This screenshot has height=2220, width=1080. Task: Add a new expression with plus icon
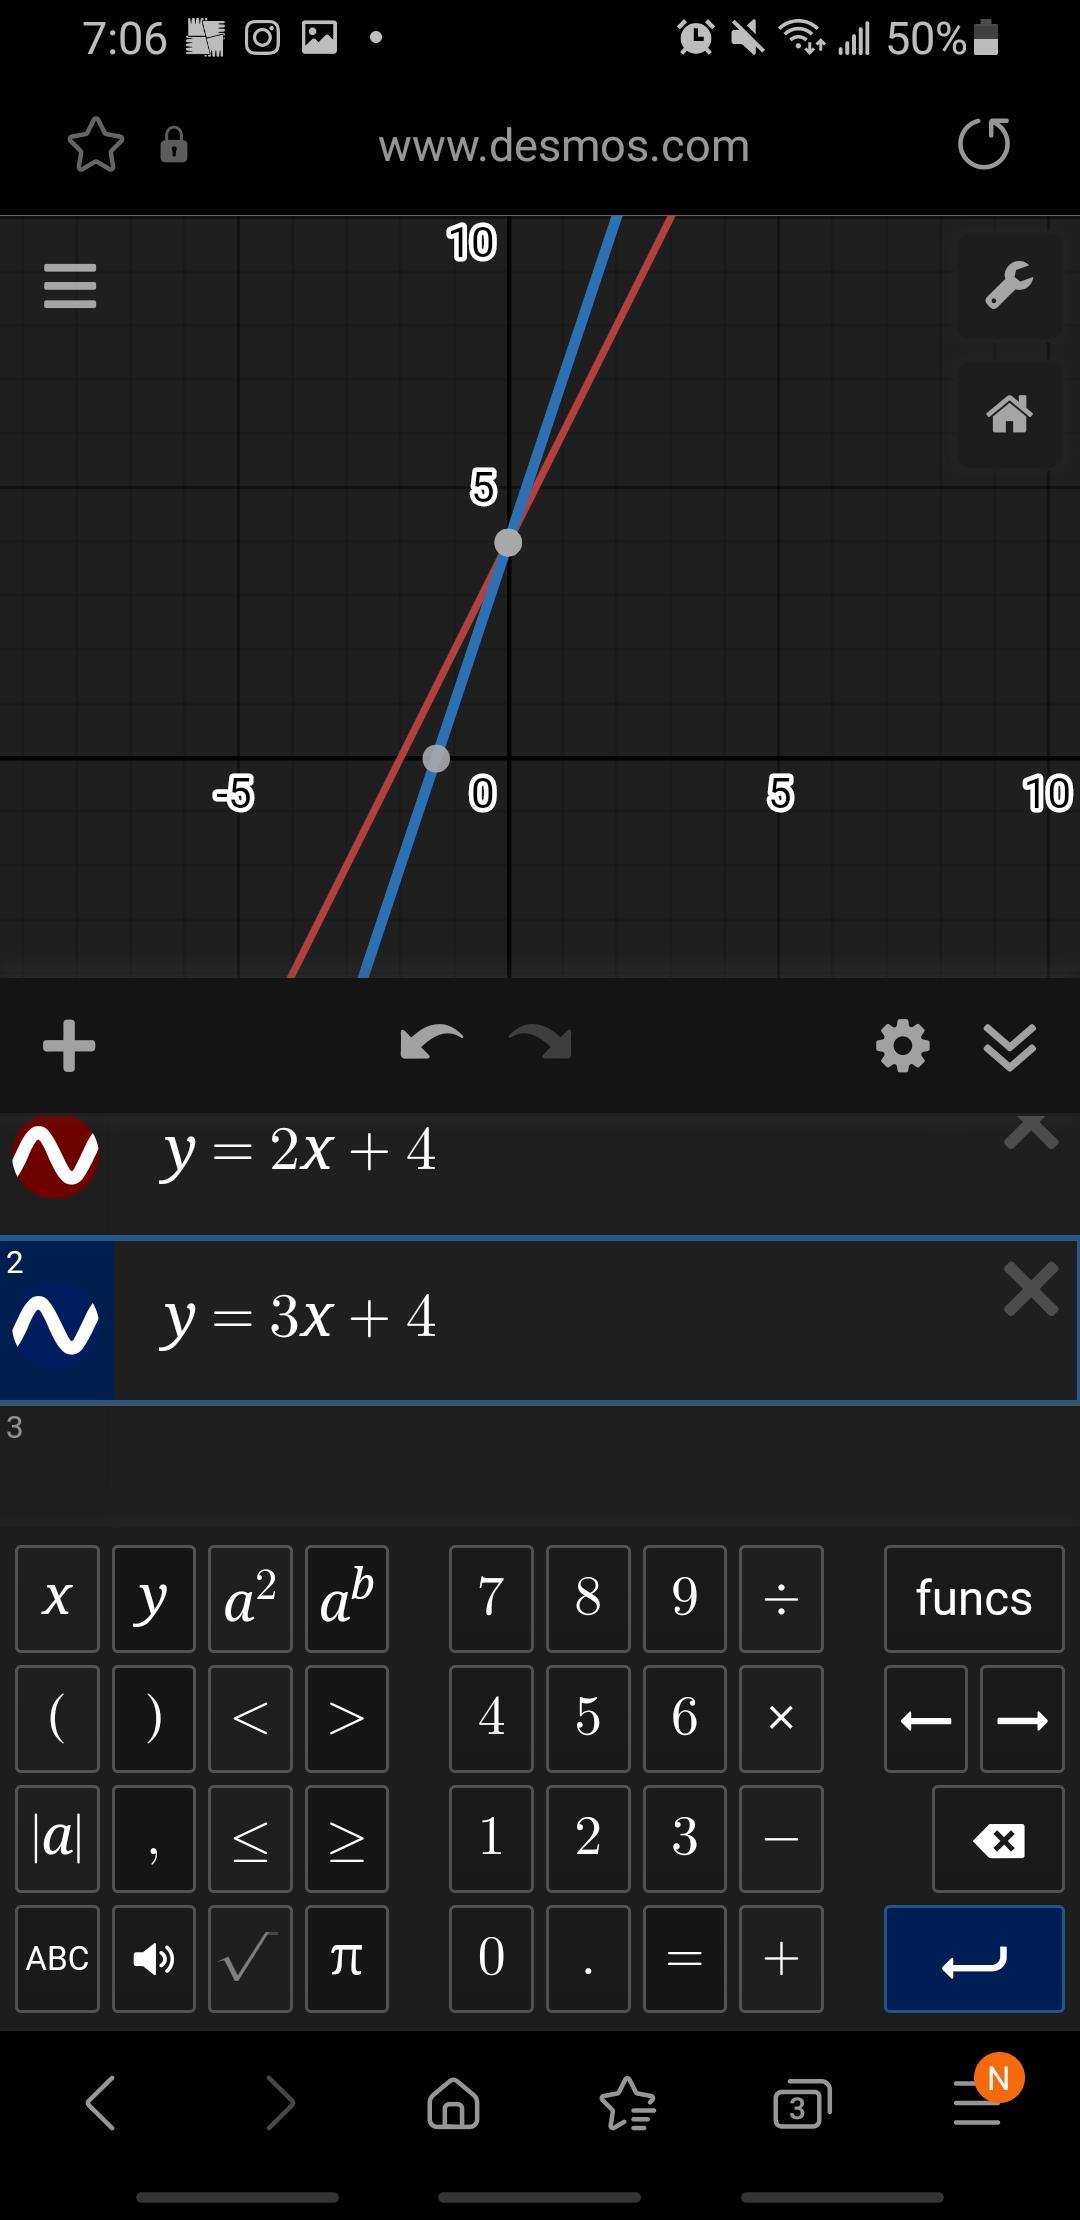pos(69,1046)
